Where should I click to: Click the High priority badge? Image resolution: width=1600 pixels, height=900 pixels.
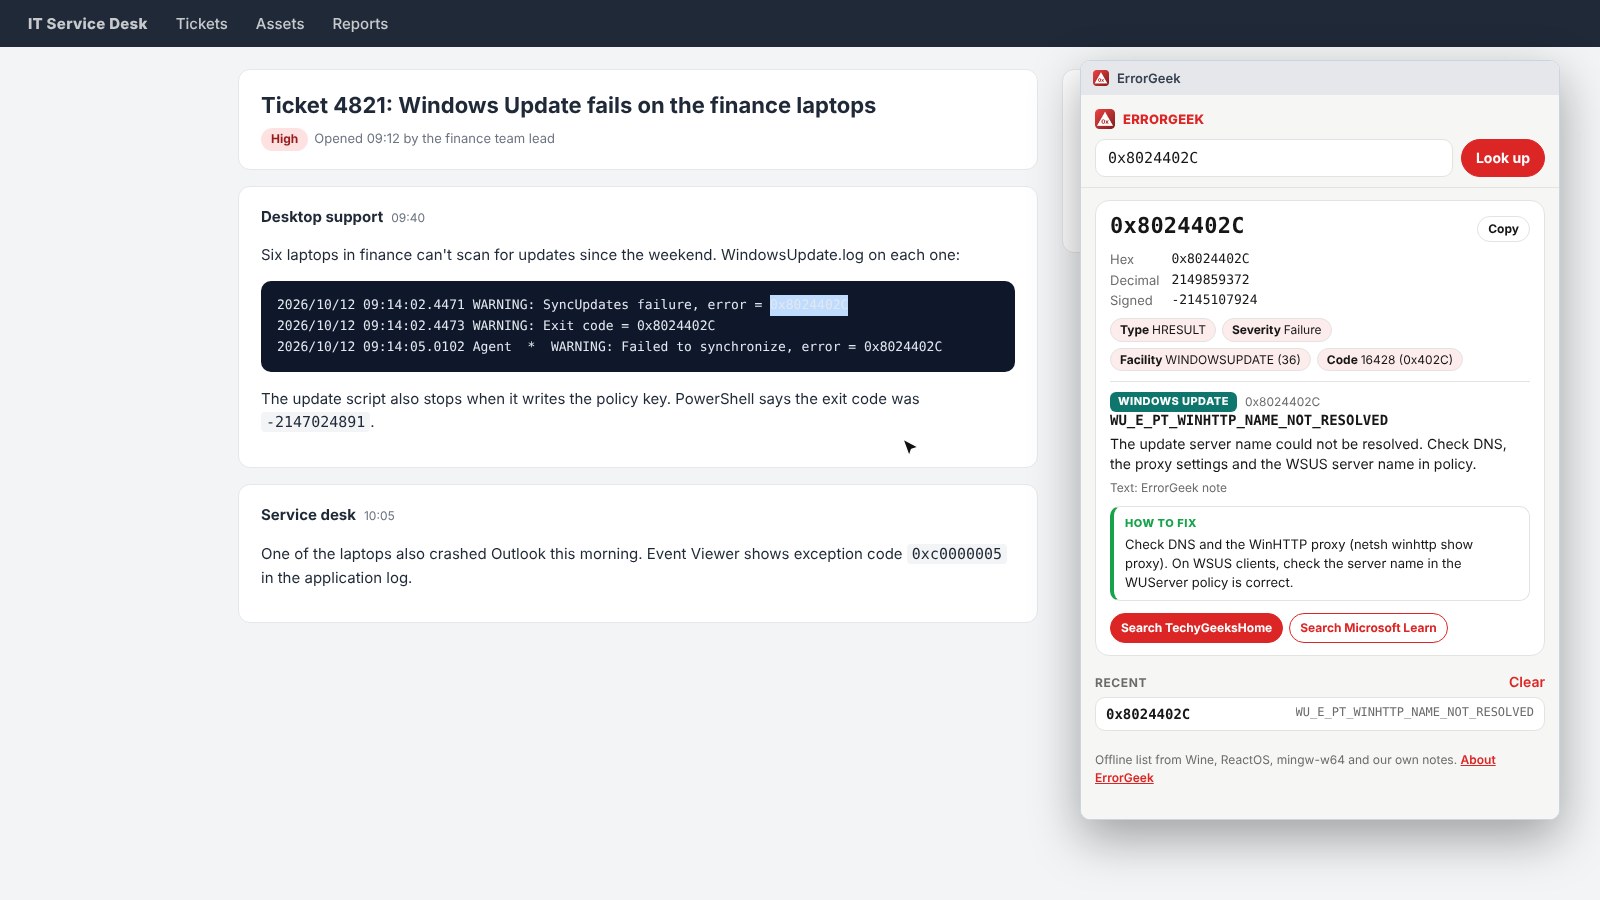click(x=284, y=139)
